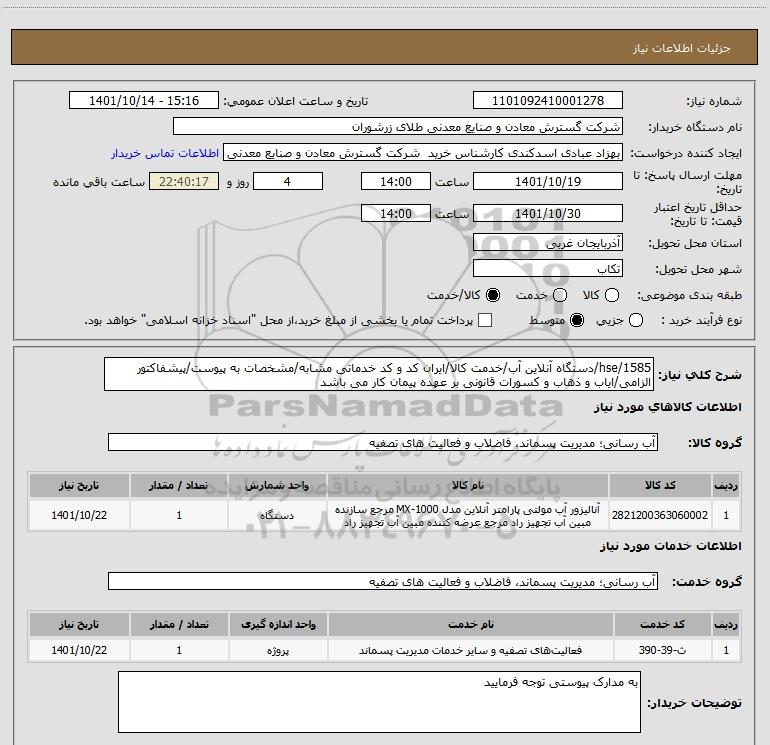Click the waste management service name cell

[x=470, y=650]
